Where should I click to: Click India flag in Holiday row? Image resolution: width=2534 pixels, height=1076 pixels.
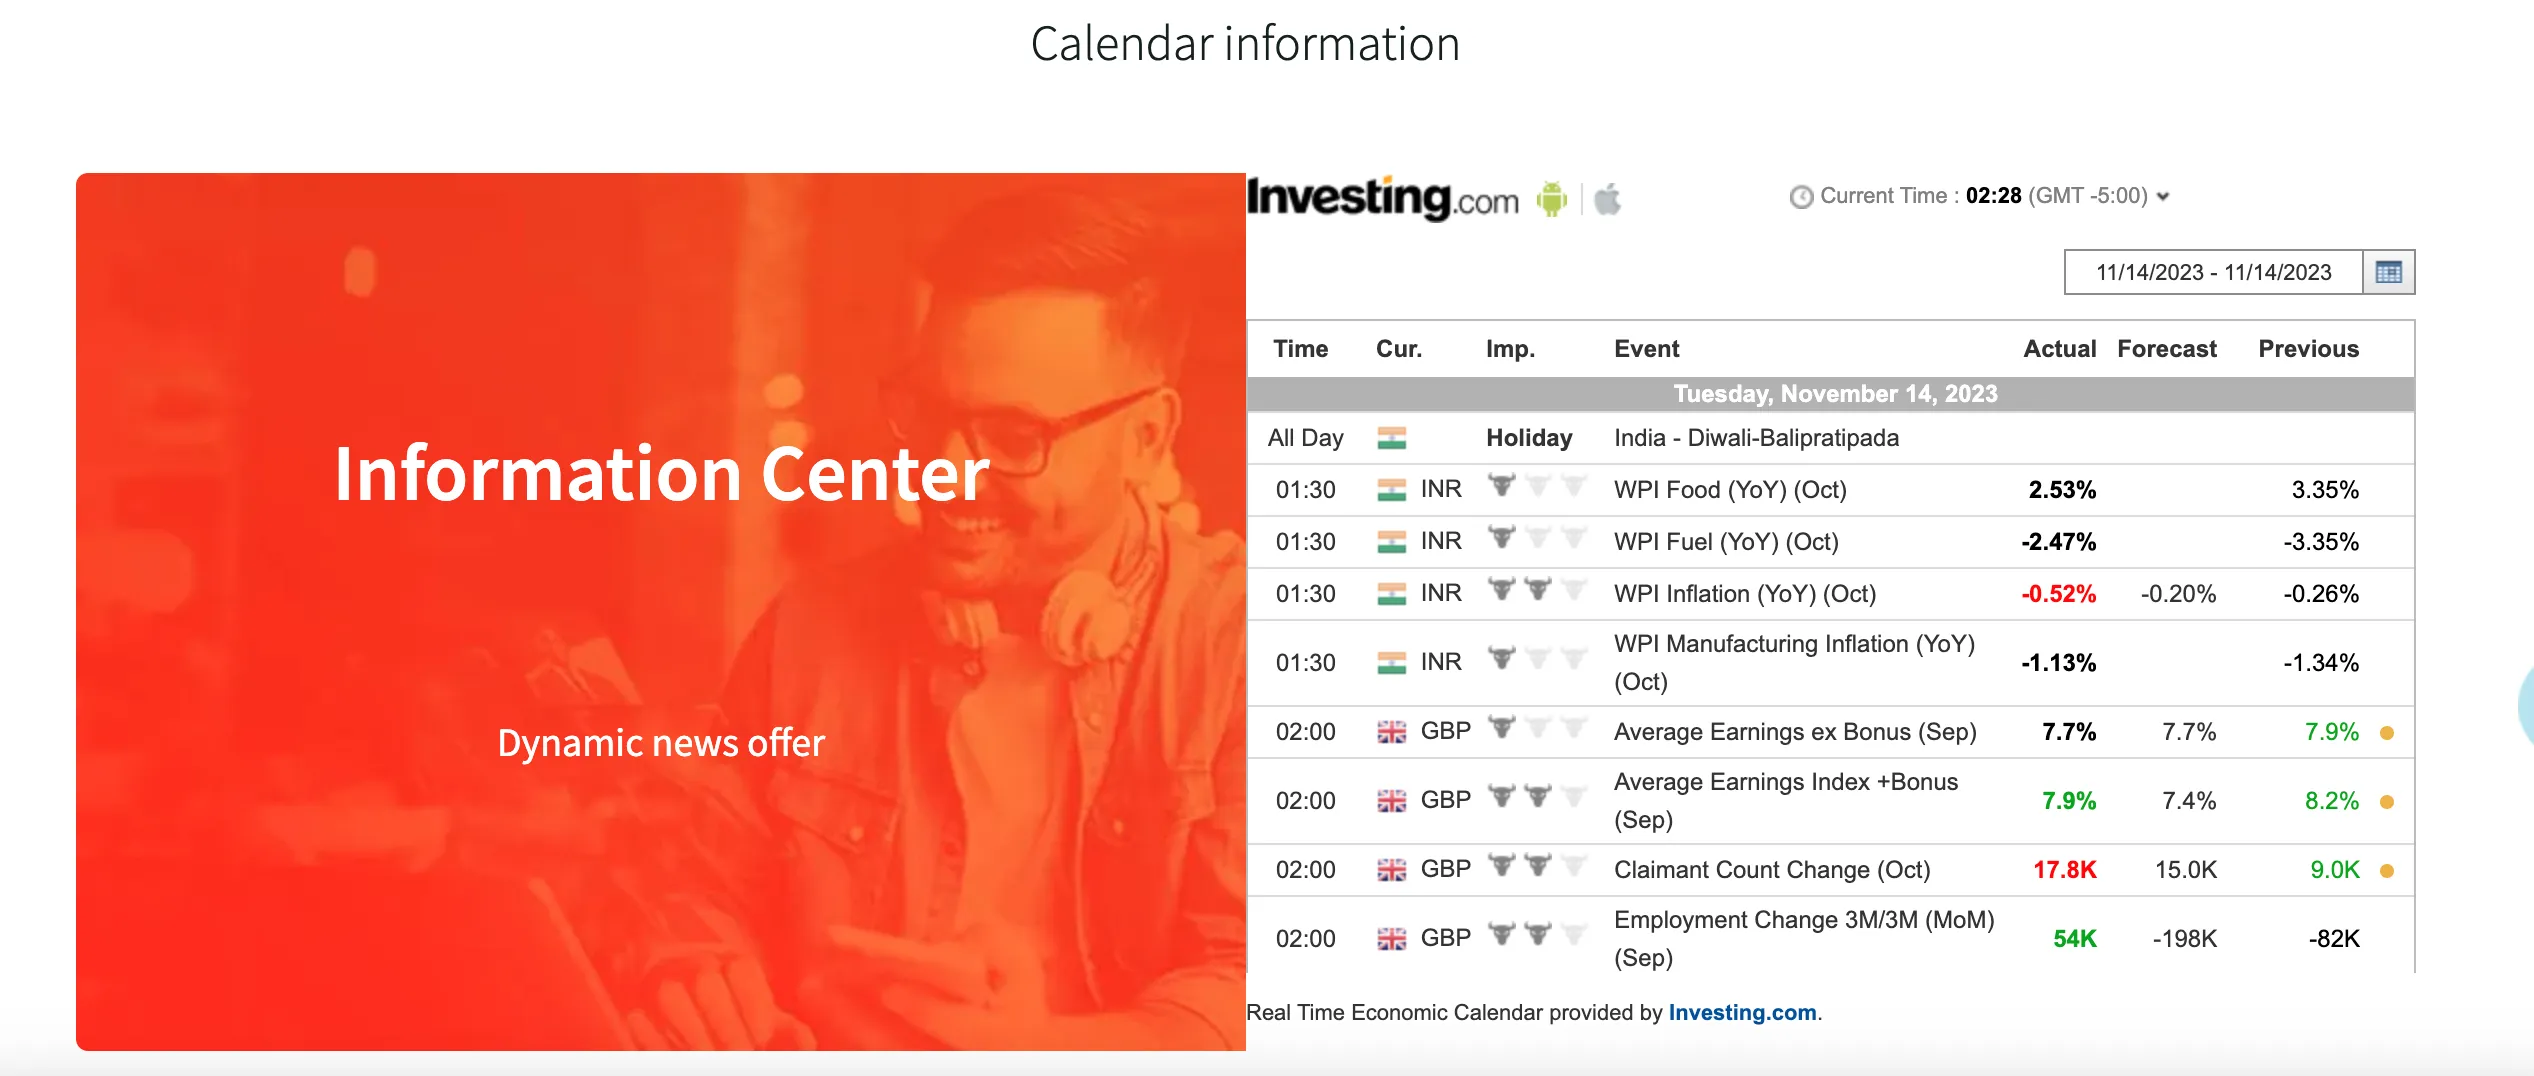coord(1391,438)
